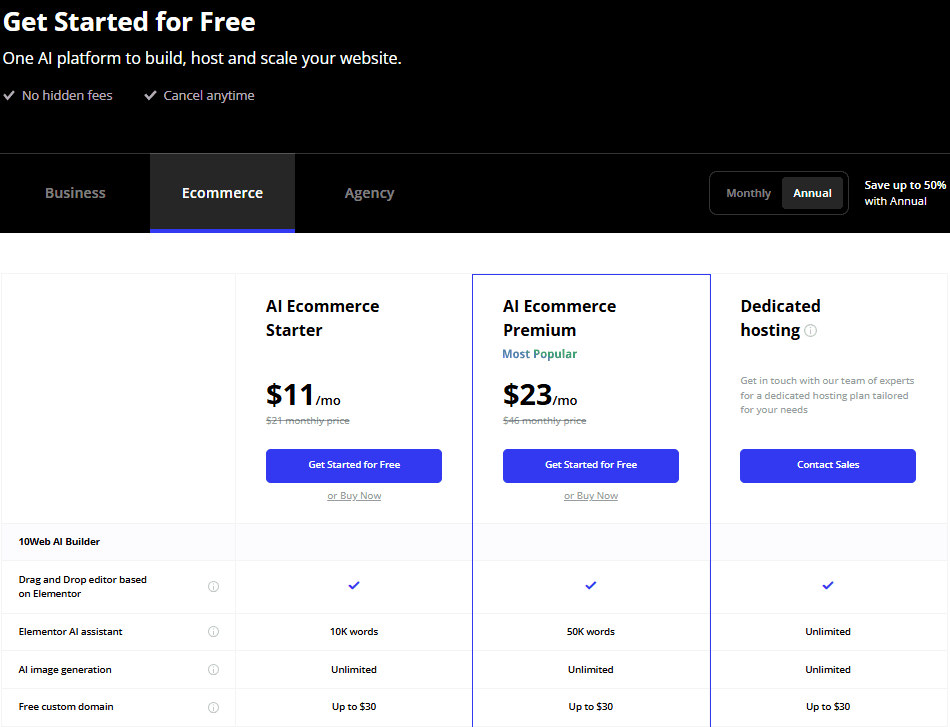950x727 pixels.
Task: Click the No hidden fees checkmark icon
Action: [9, 95]
